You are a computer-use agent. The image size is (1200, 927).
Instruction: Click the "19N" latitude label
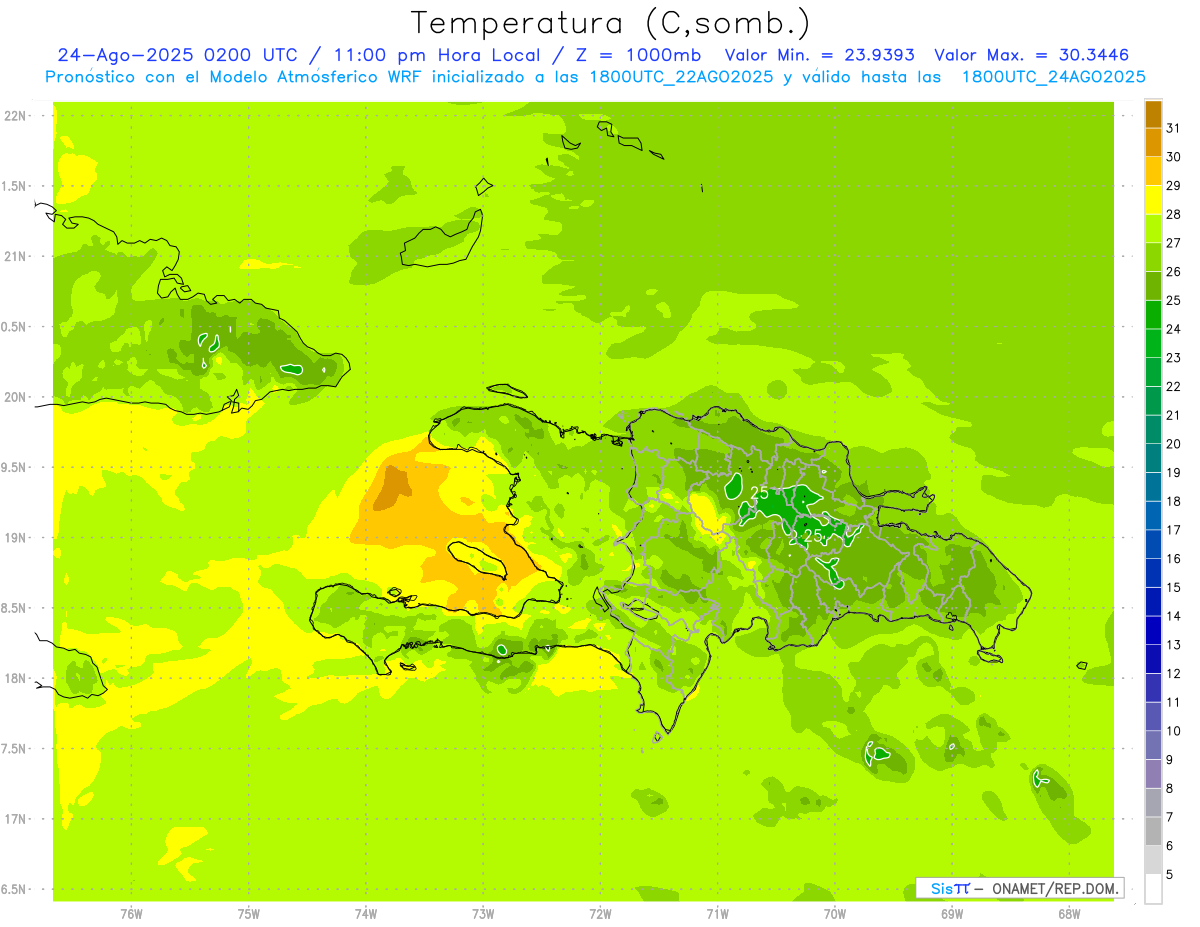[16, 537]
